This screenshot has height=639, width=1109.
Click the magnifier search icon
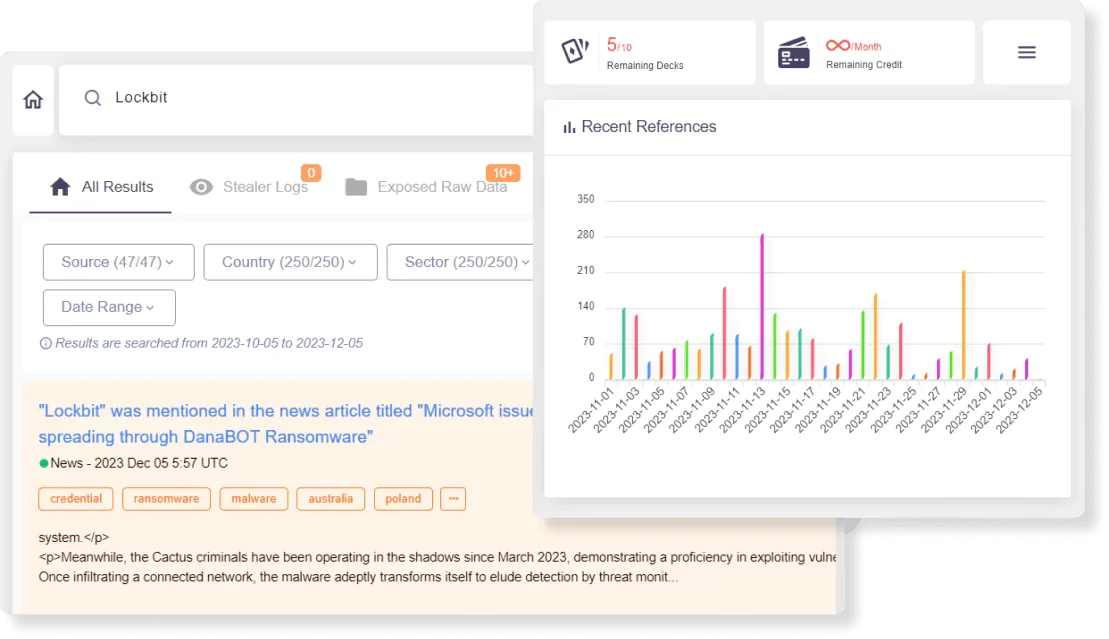click(x=92, y=98)
